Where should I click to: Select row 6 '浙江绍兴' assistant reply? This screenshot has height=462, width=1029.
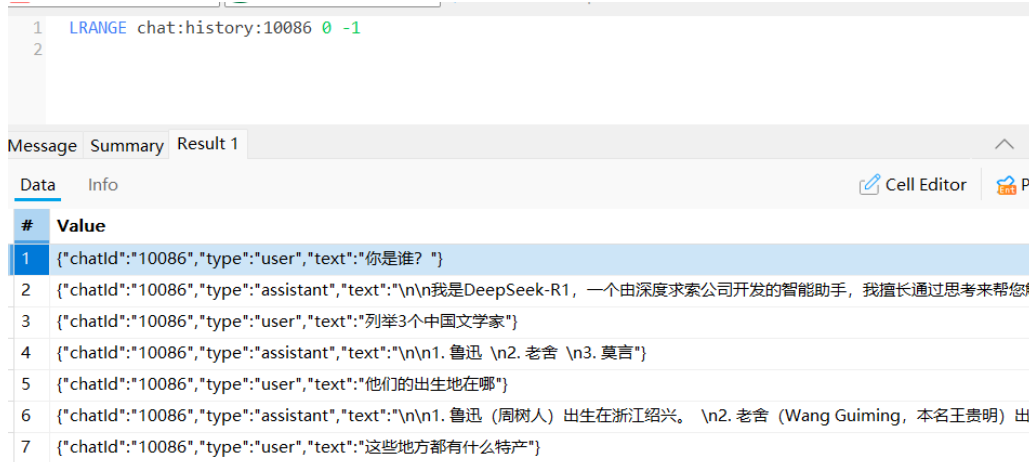(539, 415)
